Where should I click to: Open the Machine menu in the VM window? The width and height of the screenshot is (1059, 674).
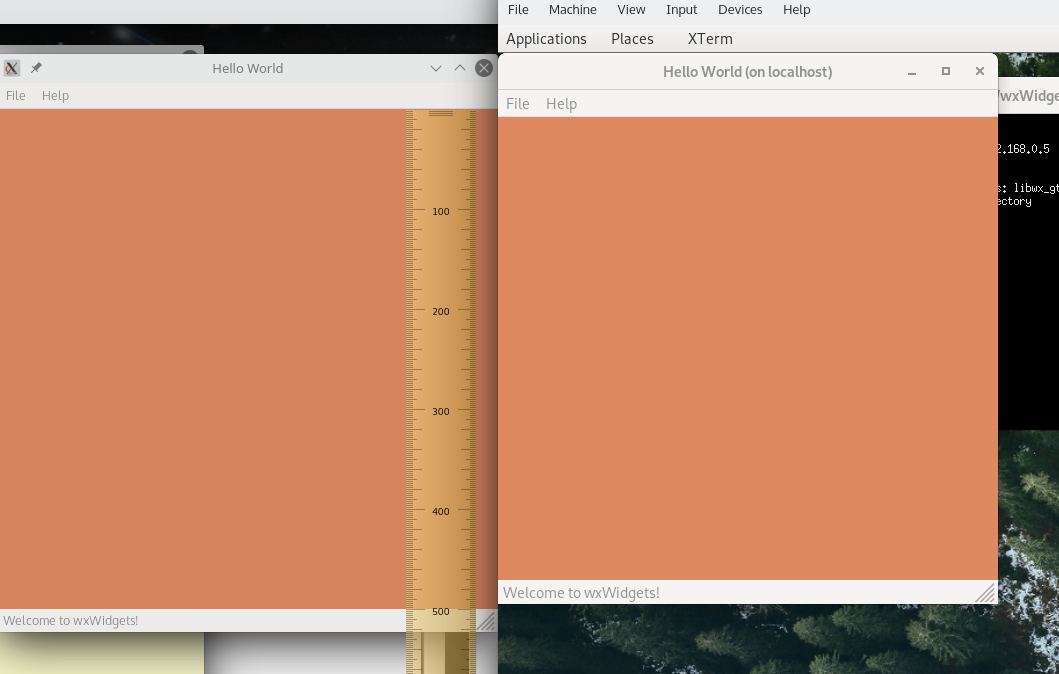coord(572,9)
